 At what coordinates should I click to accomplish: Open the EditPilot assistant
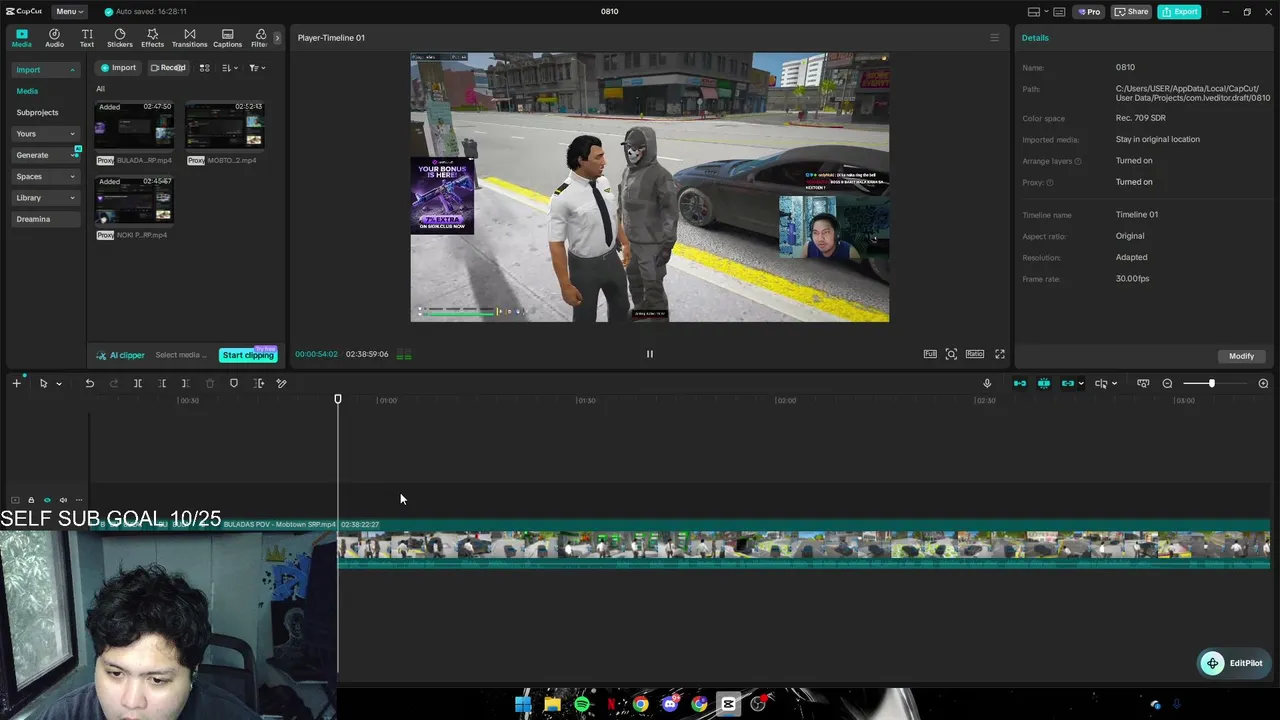(1233, 663)
